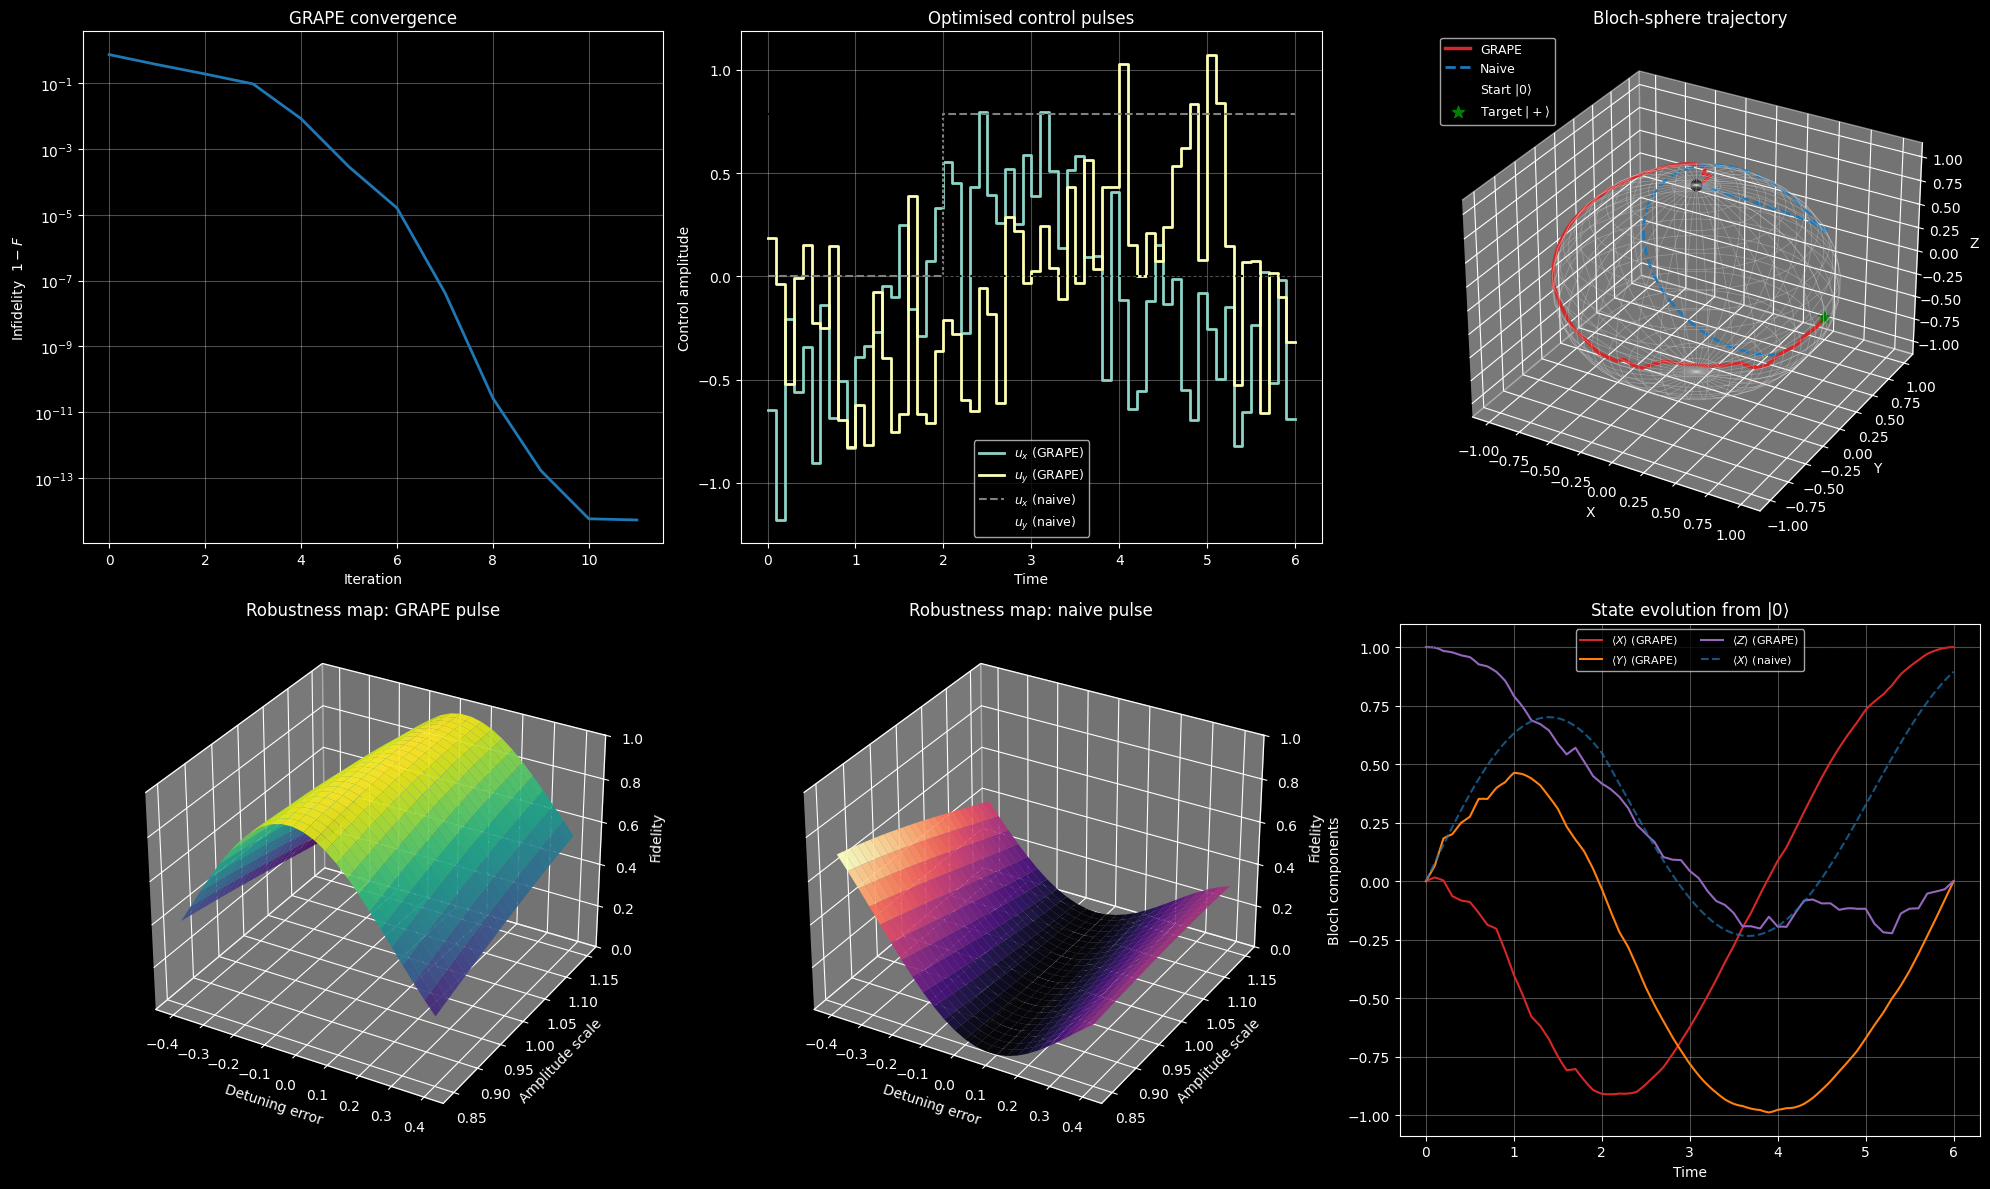Image resolution: width=1990 pixels, height=1189 pixels.
Task: Click 'Amplitude scale' on the naive robustness map
Action: pyautogui.click(x=1218, y=1061)
